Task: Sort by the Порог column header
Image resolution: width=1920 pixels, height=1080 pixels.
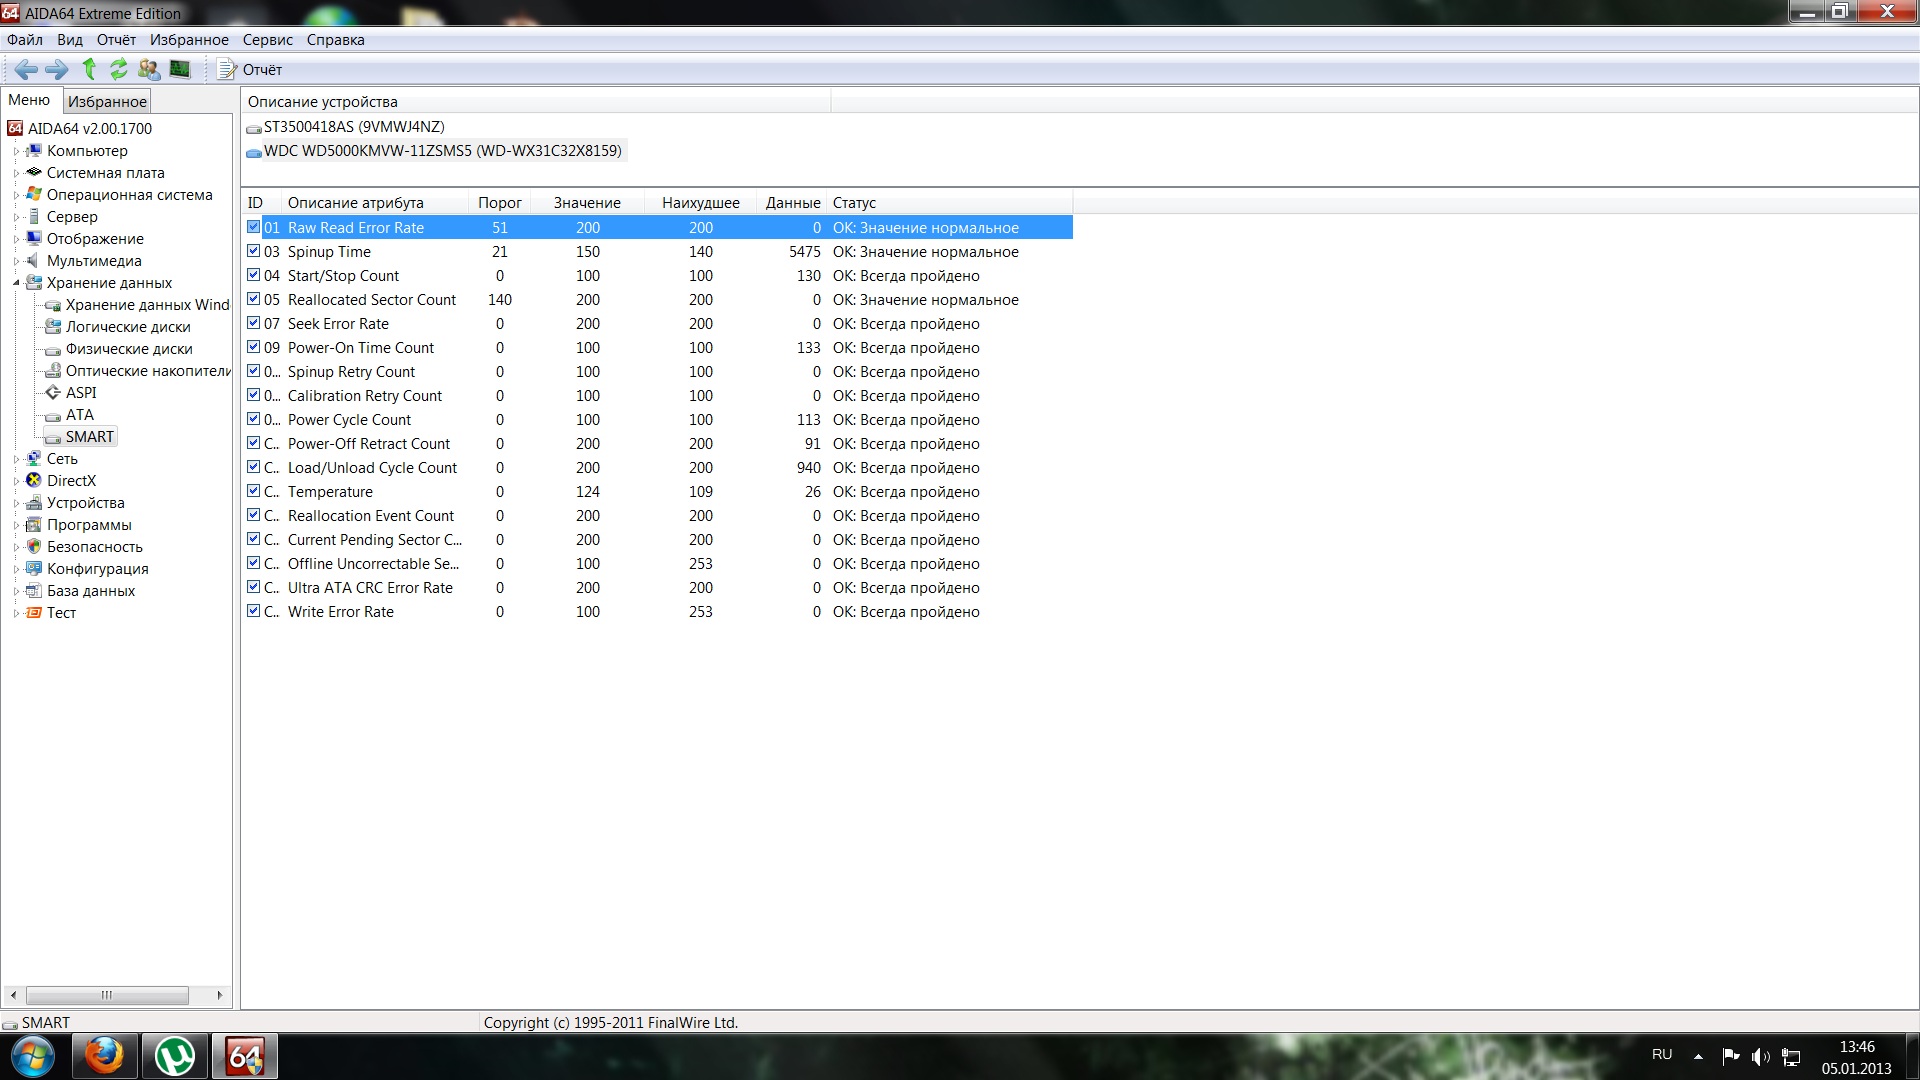Action: pyautogui.click(x=499, y=202)
